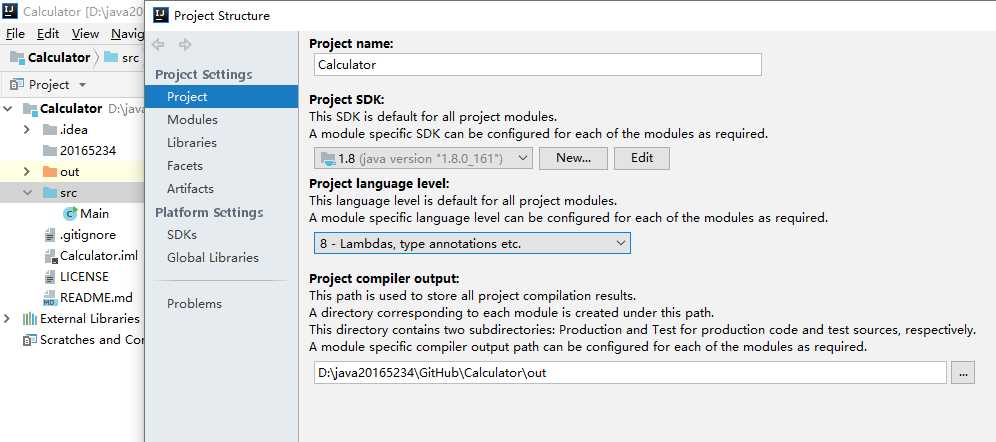This screenshot has height=442, width=996.
Task: Open the Edit menu
Action: coord(48,34)
